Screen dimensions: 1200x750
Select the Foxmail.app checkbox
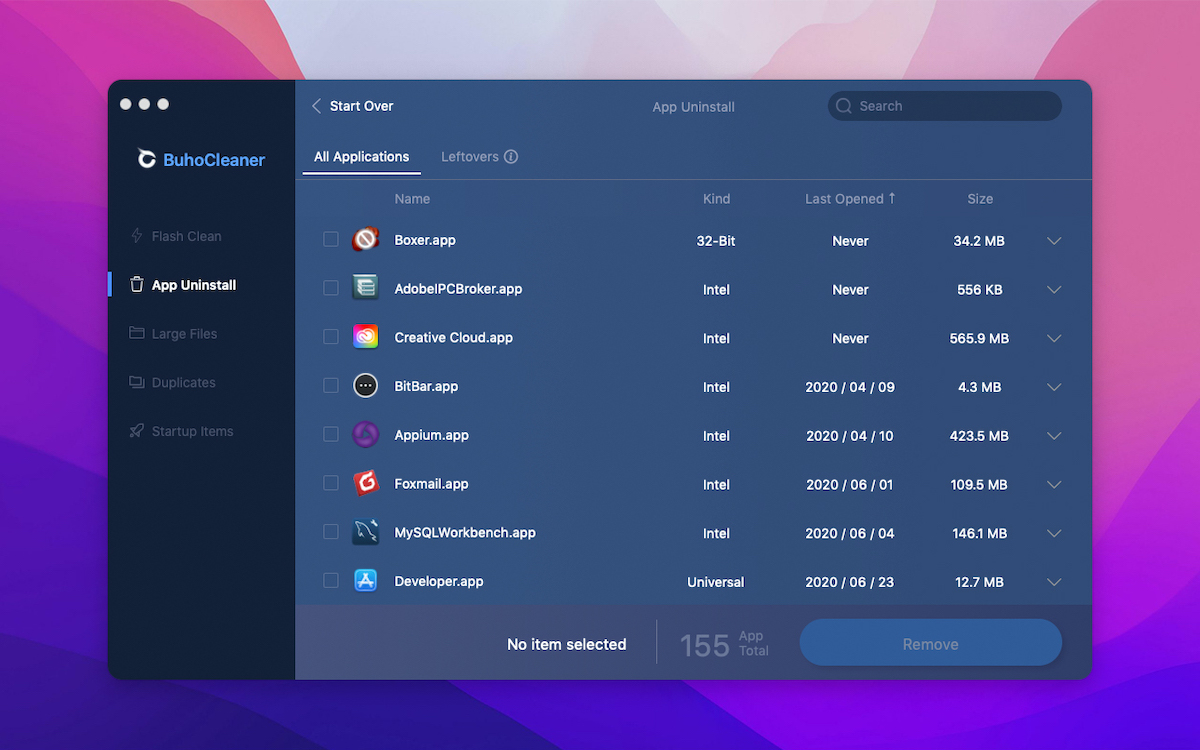pyautogui.click(x=331, y=484)
